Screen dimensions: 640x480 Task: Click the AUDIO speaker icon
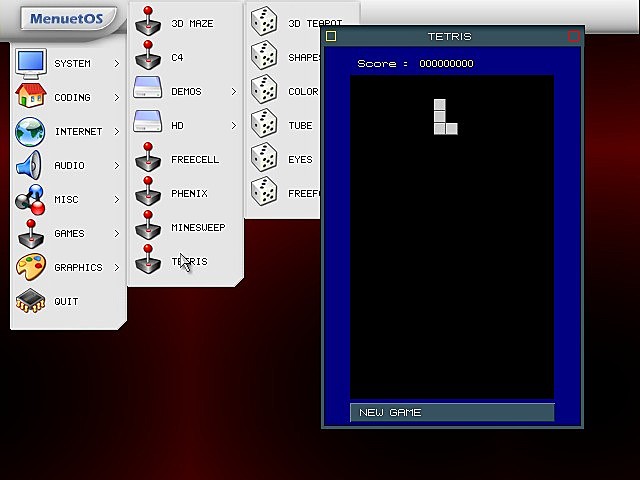tap(29, 165)
